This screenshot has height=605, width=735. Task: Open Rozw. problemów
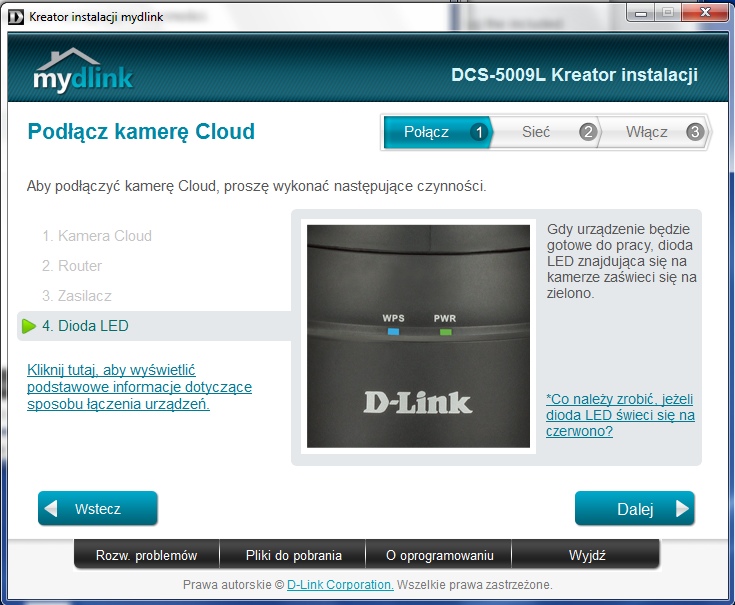(x=146, y=555)
